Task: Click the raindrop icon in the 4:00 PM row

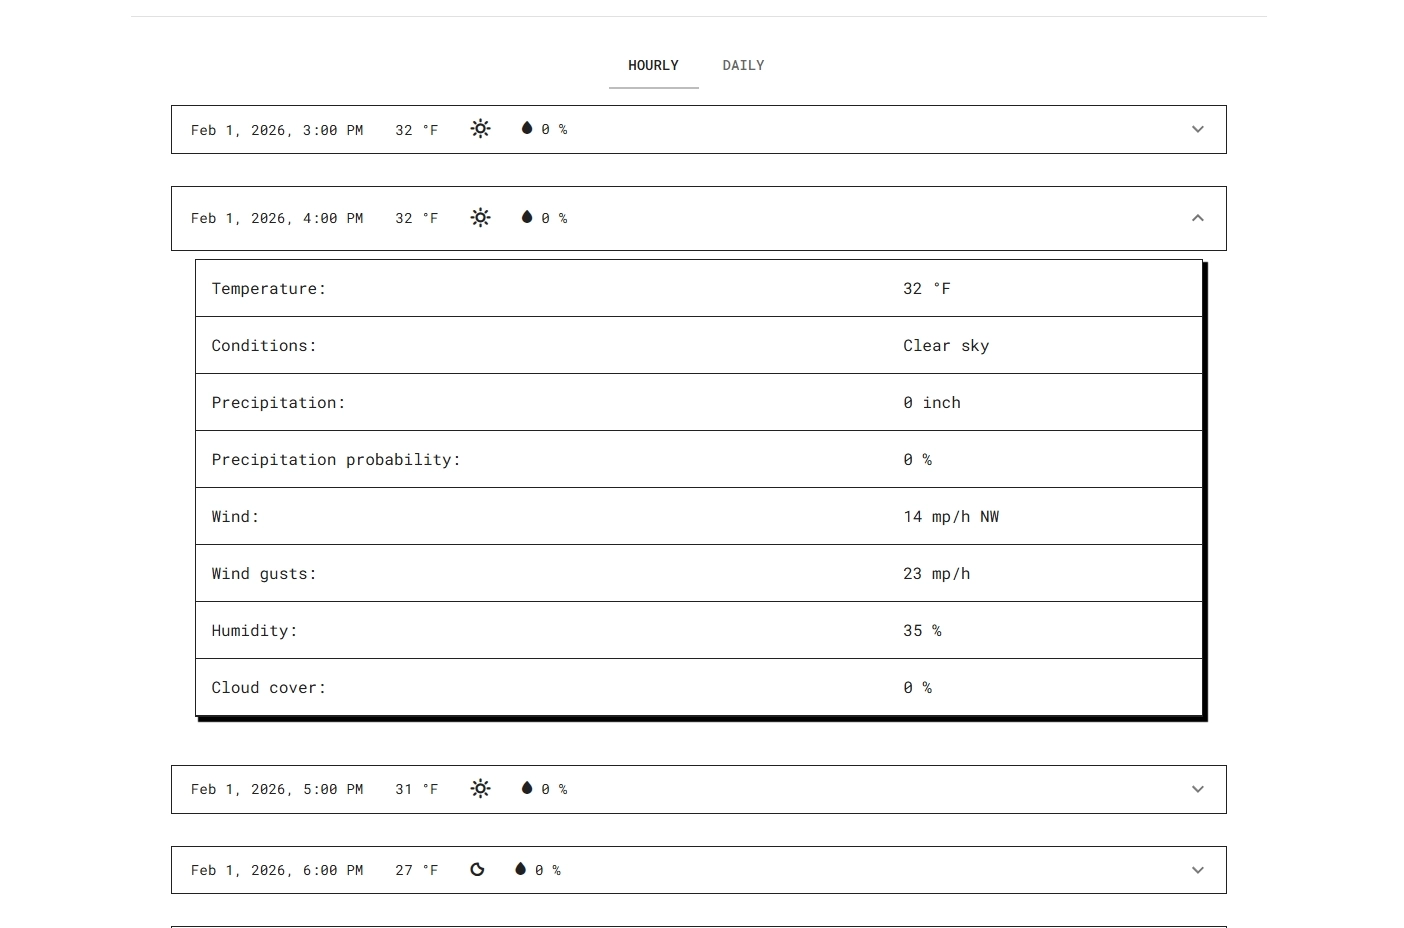Action: pyautogui.click(x=527, y=217)
